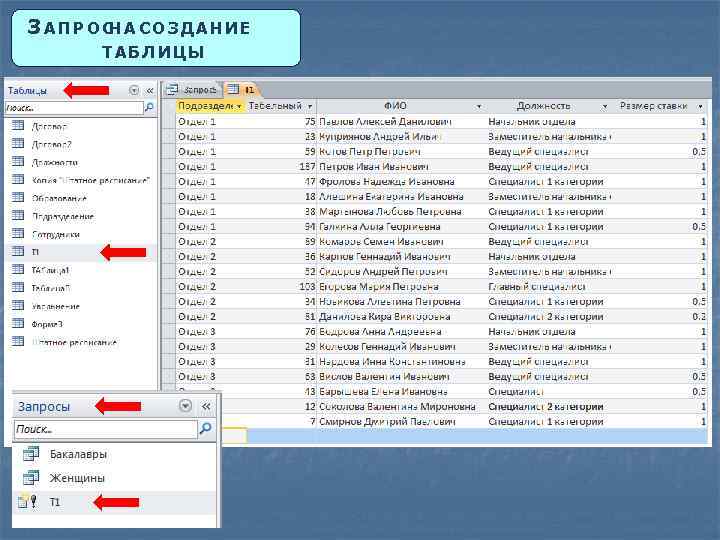
Task: Click the Управление table icon
Action: coord(17,305)
